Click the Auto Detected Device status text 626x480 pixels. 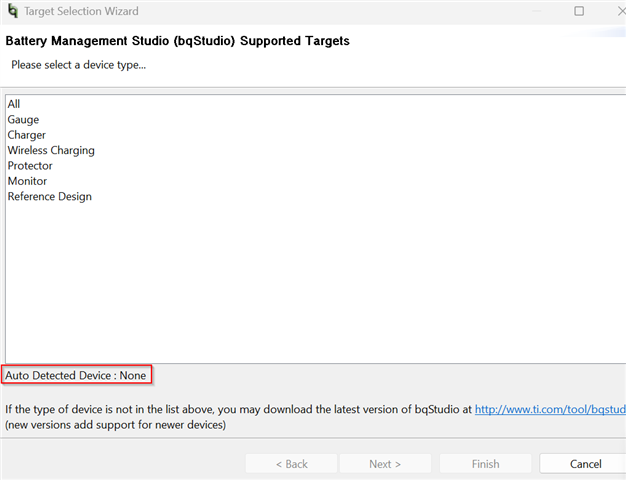point(76,375)
